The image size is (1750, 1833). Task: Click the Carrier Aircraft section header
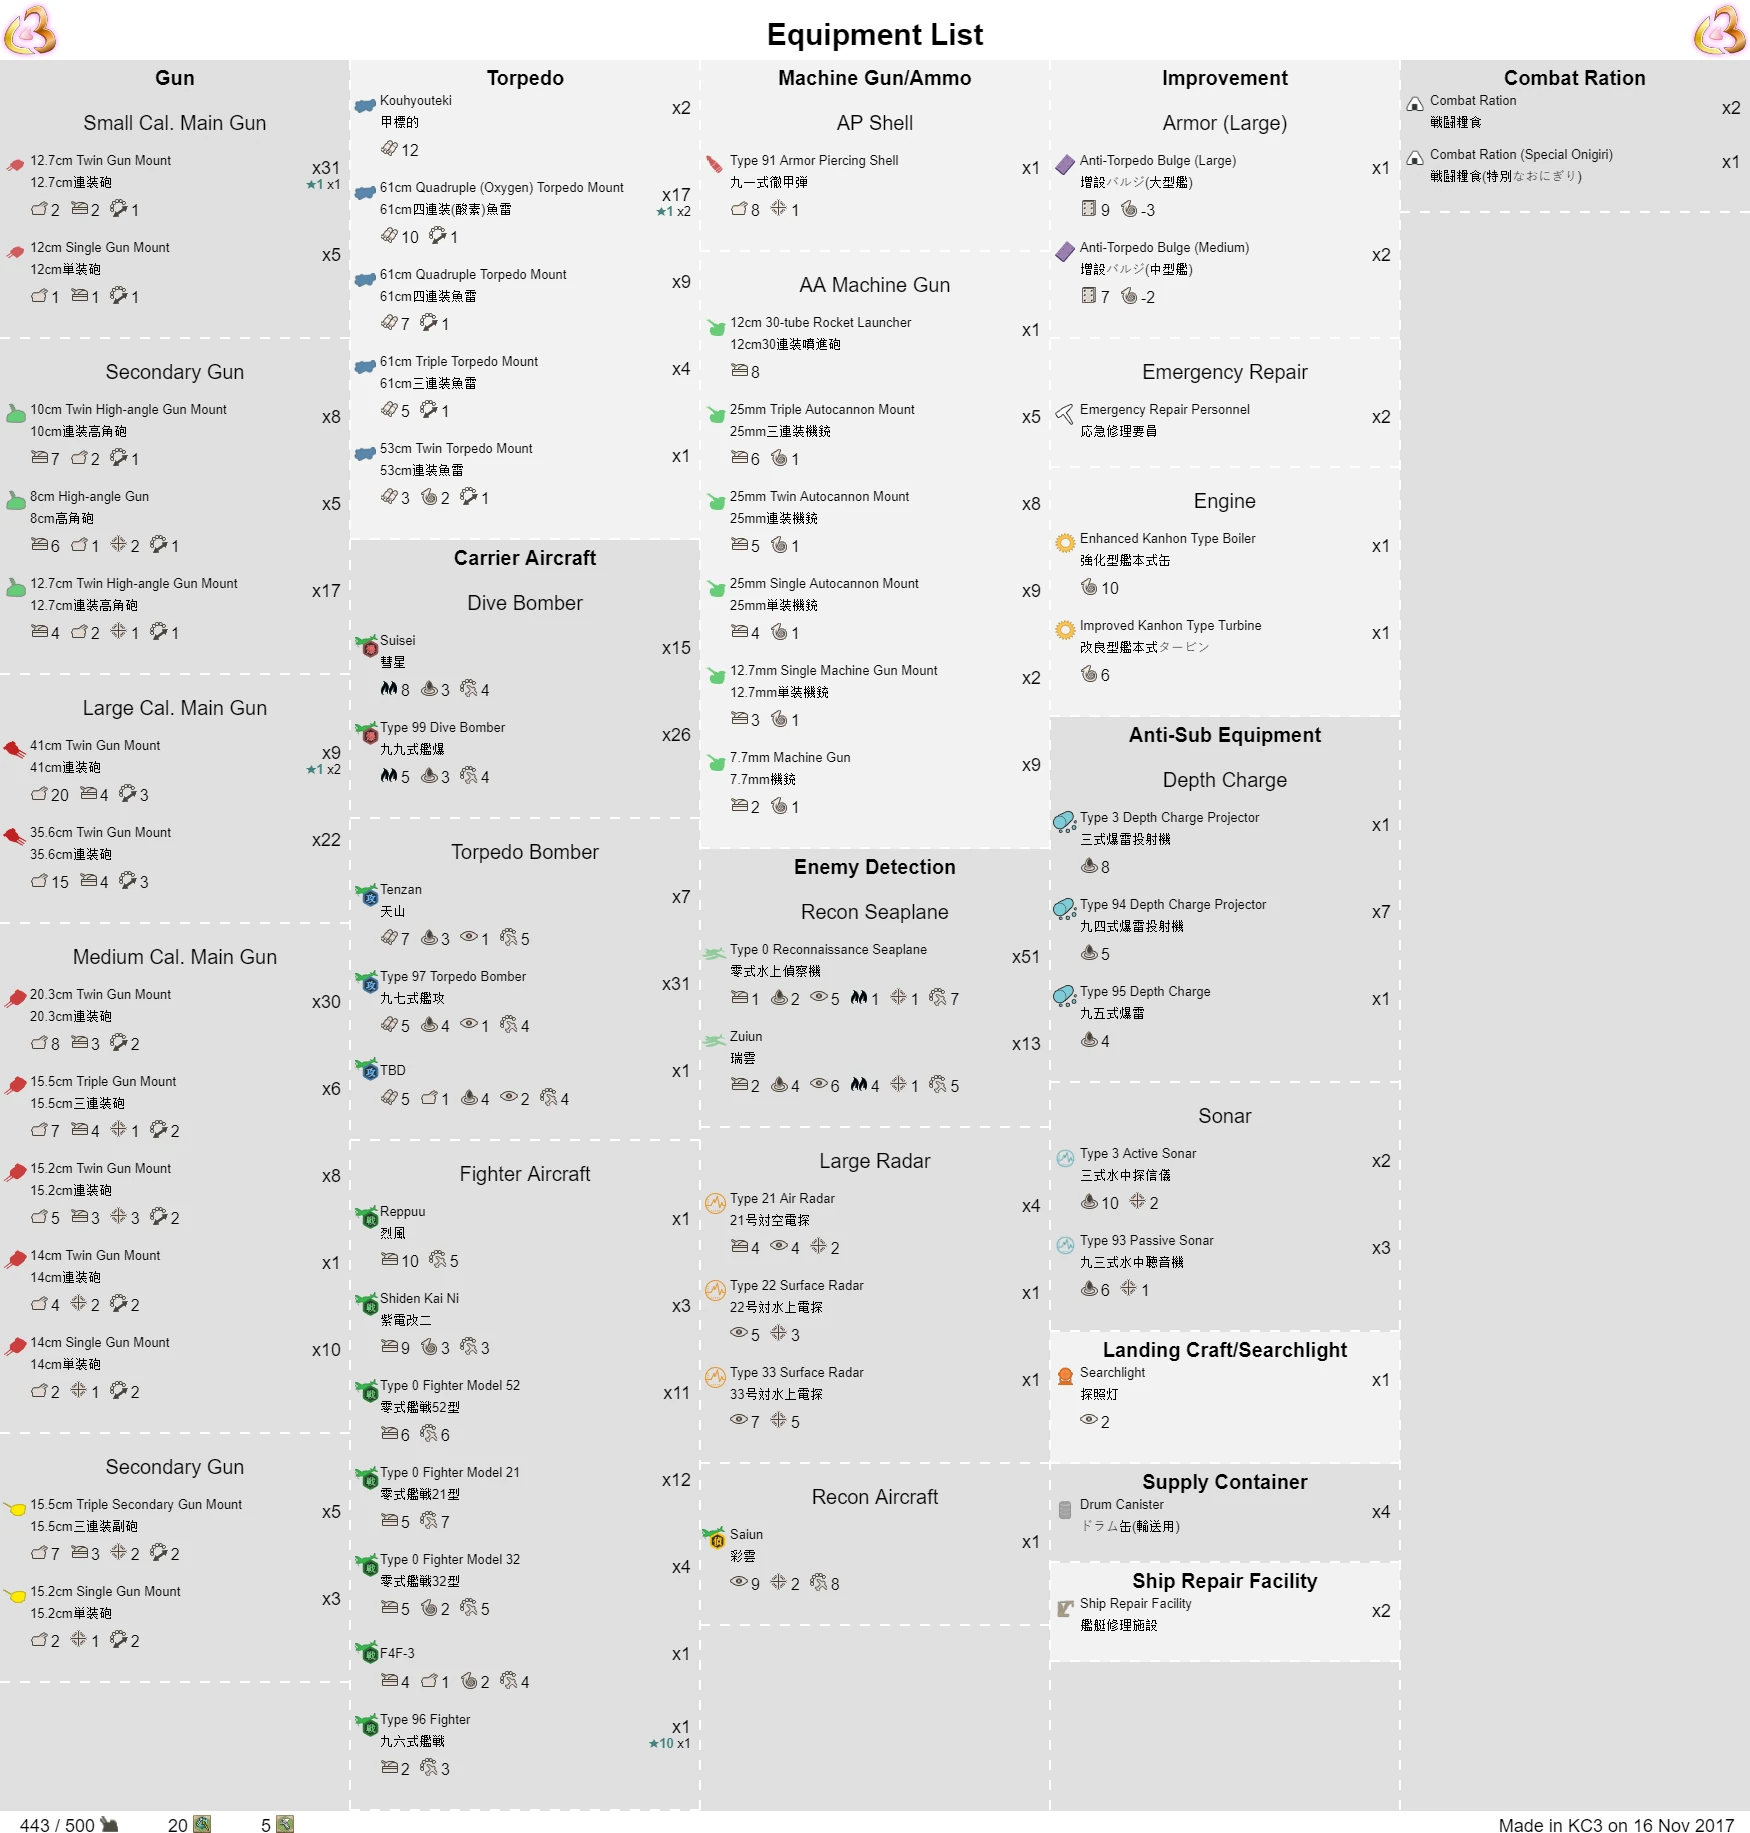coord(524,558)
